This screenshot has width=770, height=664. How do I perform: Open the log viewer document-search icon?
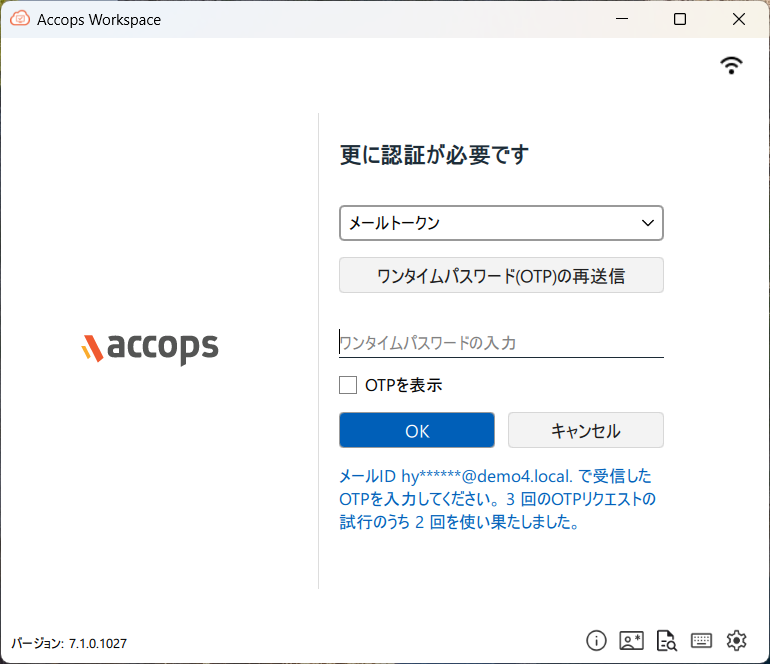[x=667, y=640]
